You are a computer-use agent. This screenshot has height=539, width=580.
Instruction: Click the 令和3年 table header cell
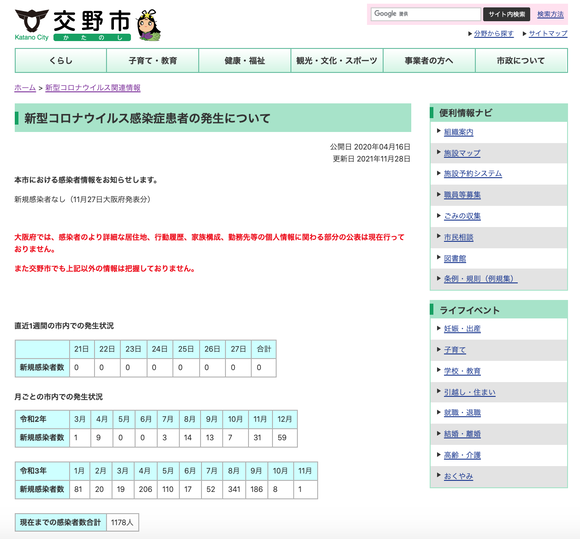click(42, 471)
